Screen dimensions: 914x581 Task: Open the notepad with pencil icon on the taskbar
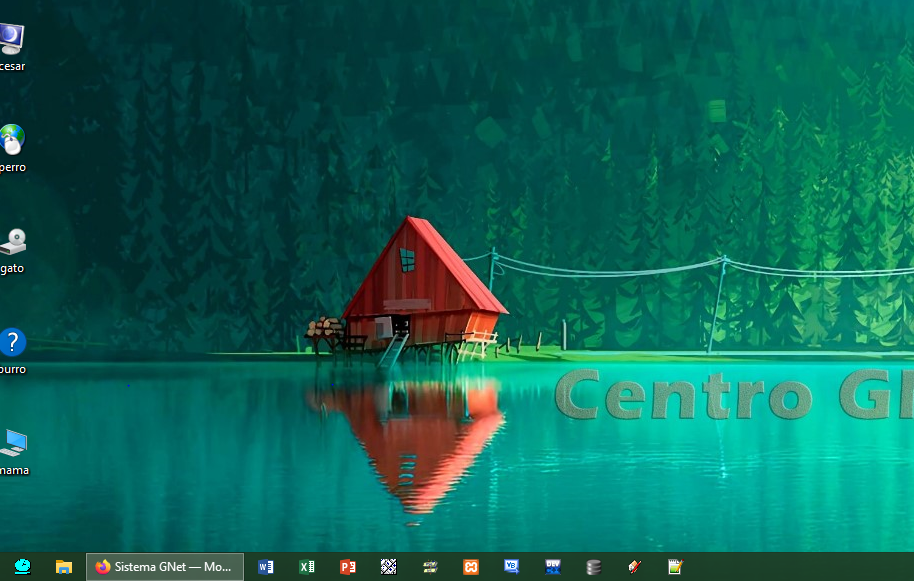[x=675, y=566]
